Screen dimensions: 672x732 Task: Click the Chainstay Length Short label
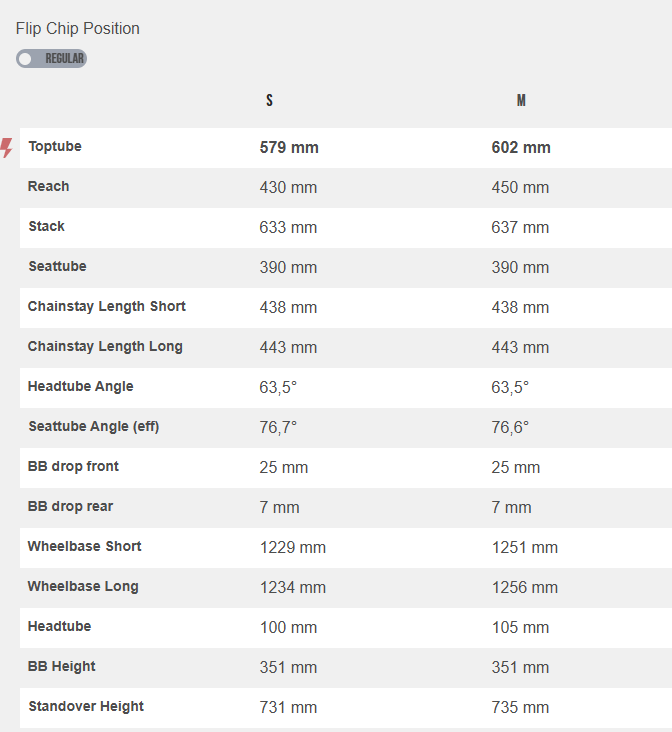(107, 307)
